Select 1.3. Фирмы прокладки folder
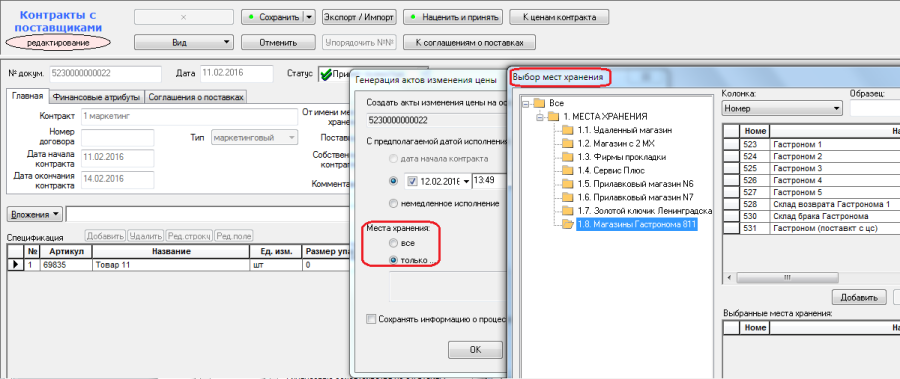 [x=622, y=157]
